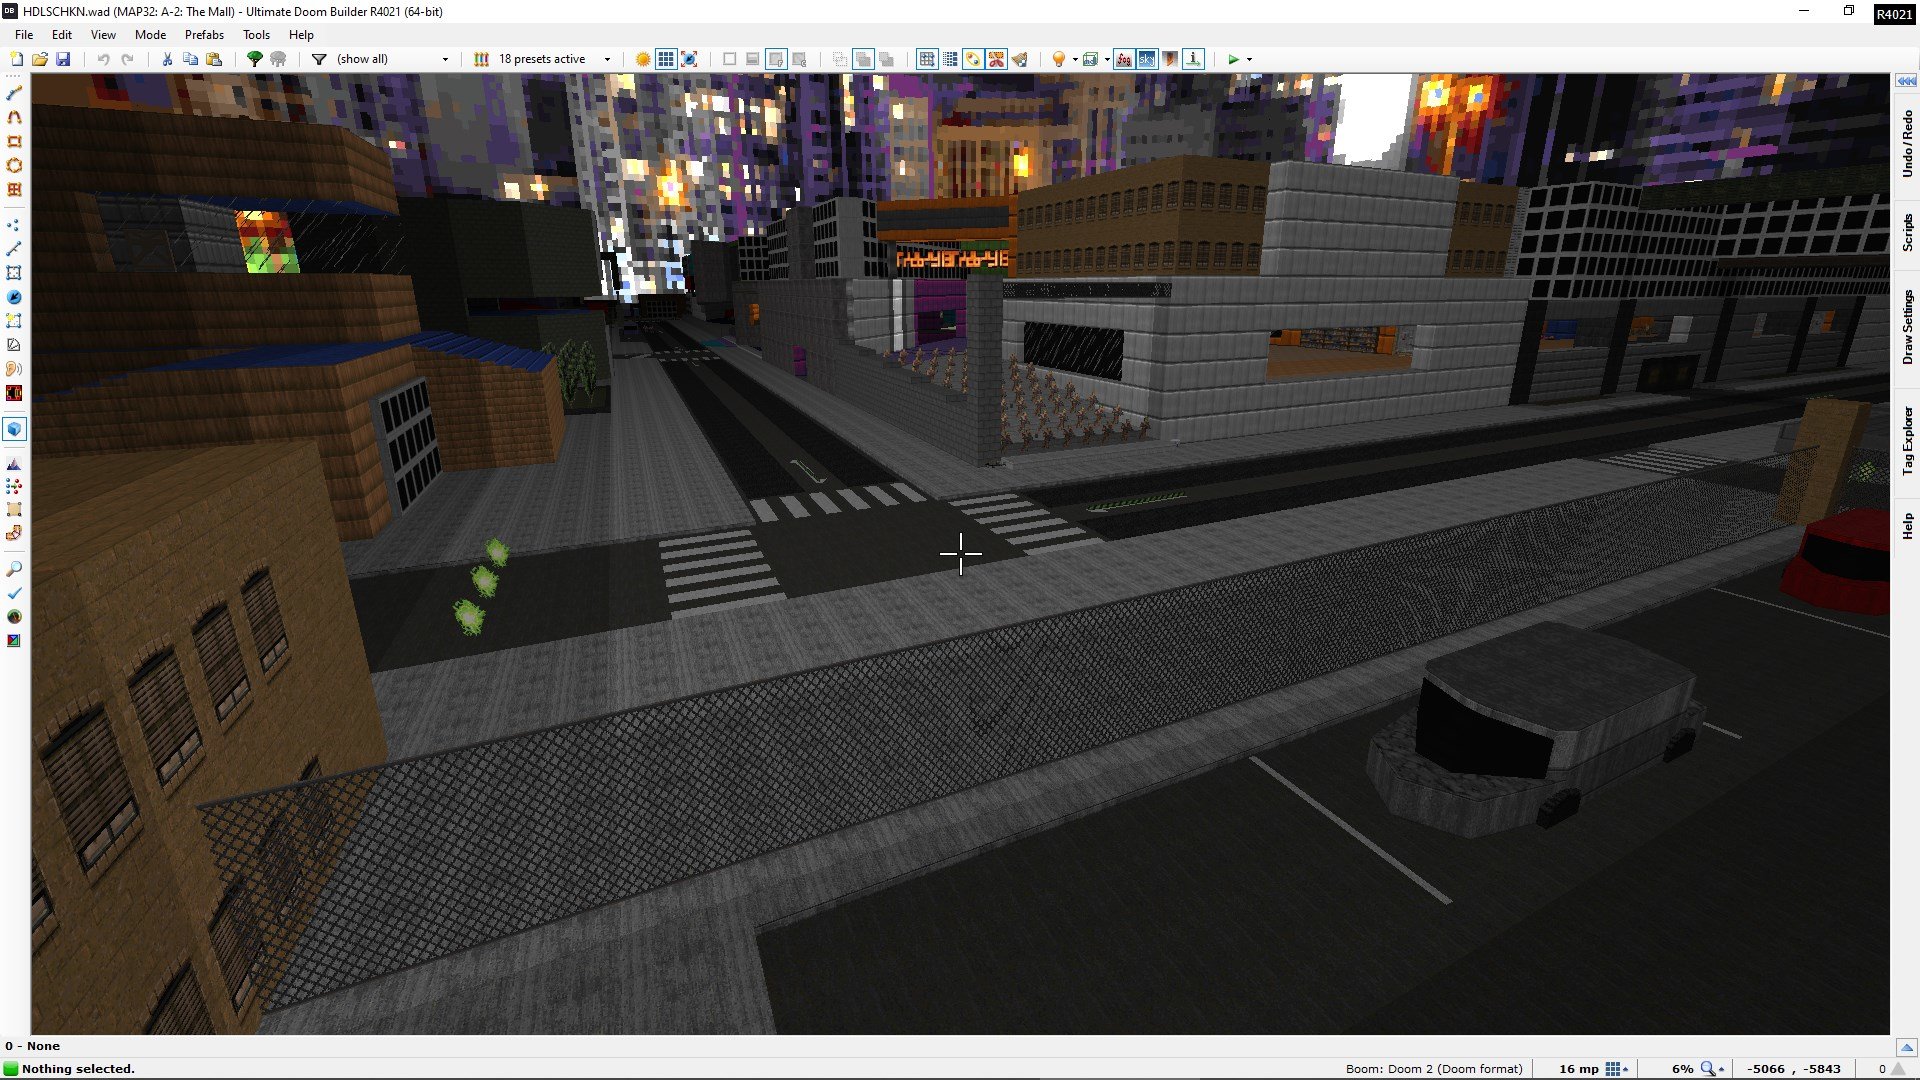Toggle fog rendering button
This screenshot has width=1920, height=1080.
click(x=1124, y=59)
